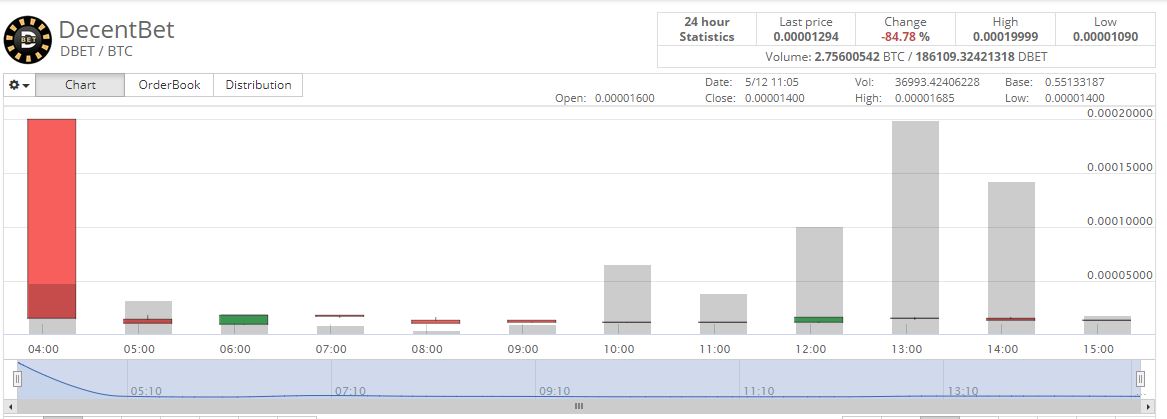Image resolution: width=1167 pixels, height=419 pixels.
Task: Click the Vol 36993.42406228 readout
Action: coord(917,82)
